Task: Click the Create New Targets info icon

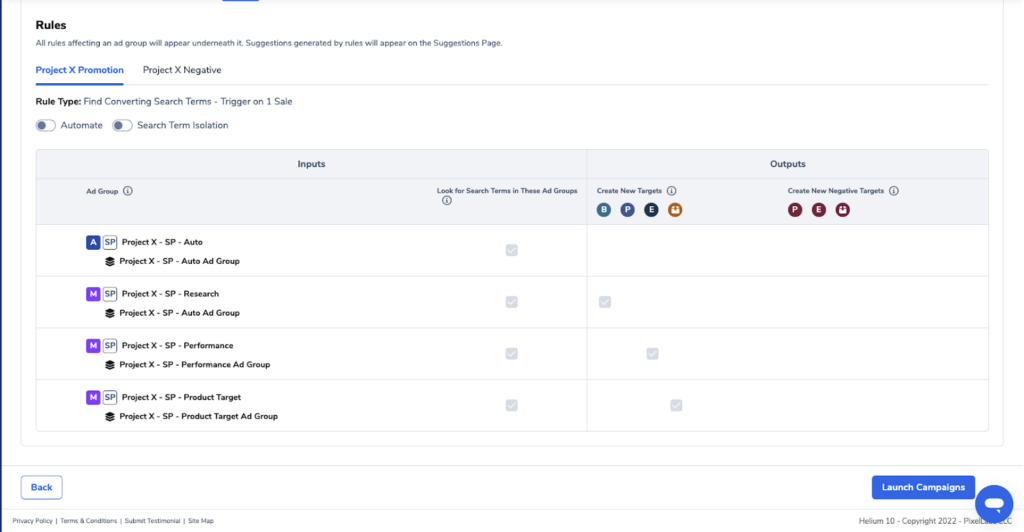Action: 671,191
